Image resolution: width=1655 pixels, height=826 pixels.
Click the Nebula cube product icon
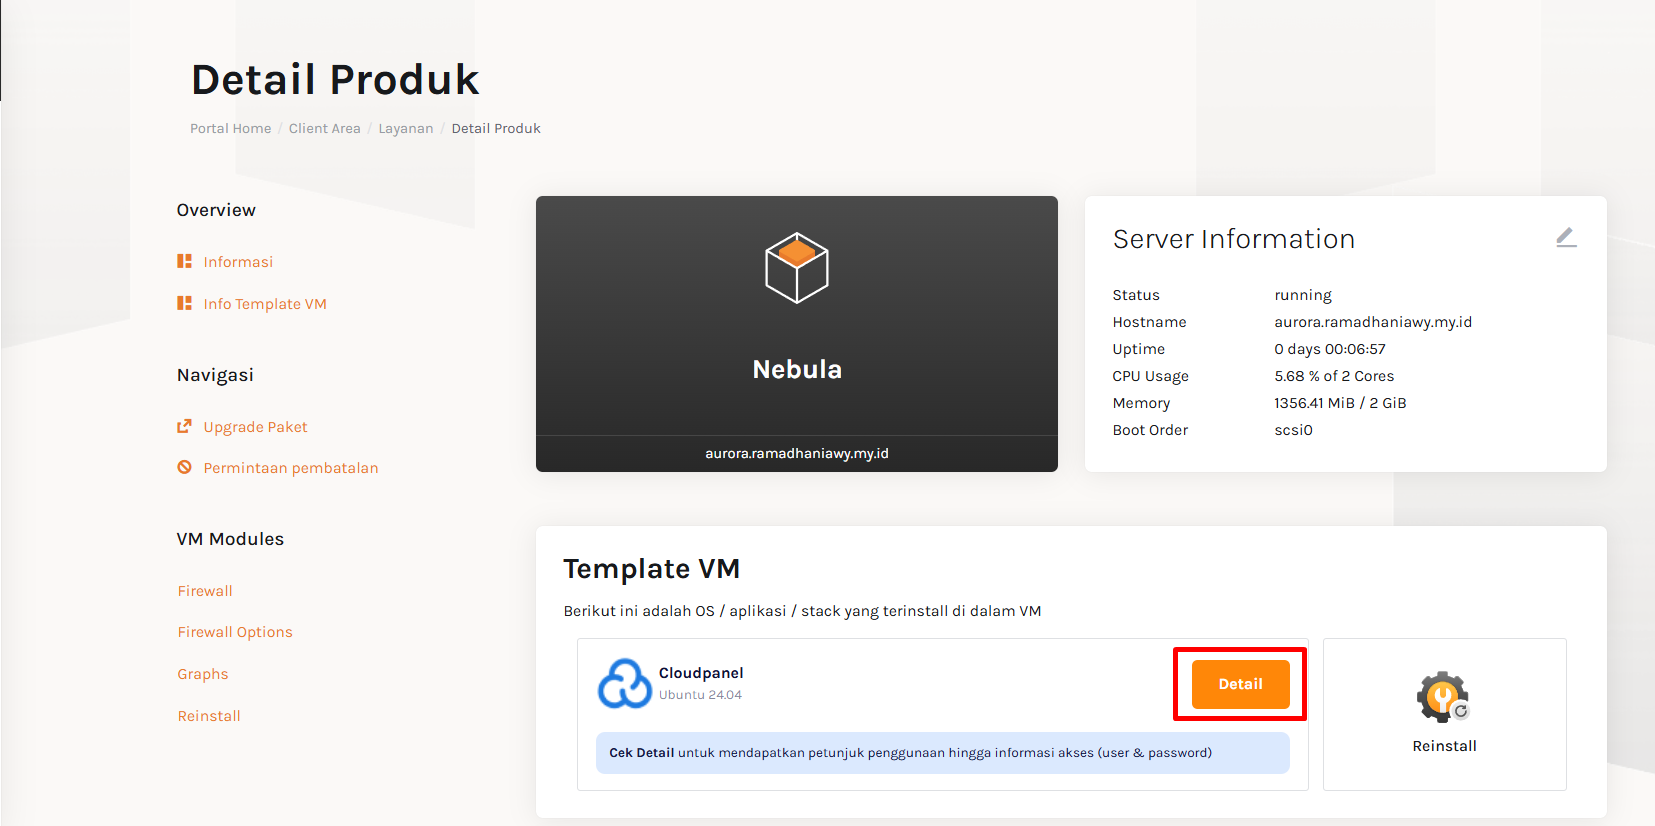coord(797,268)
